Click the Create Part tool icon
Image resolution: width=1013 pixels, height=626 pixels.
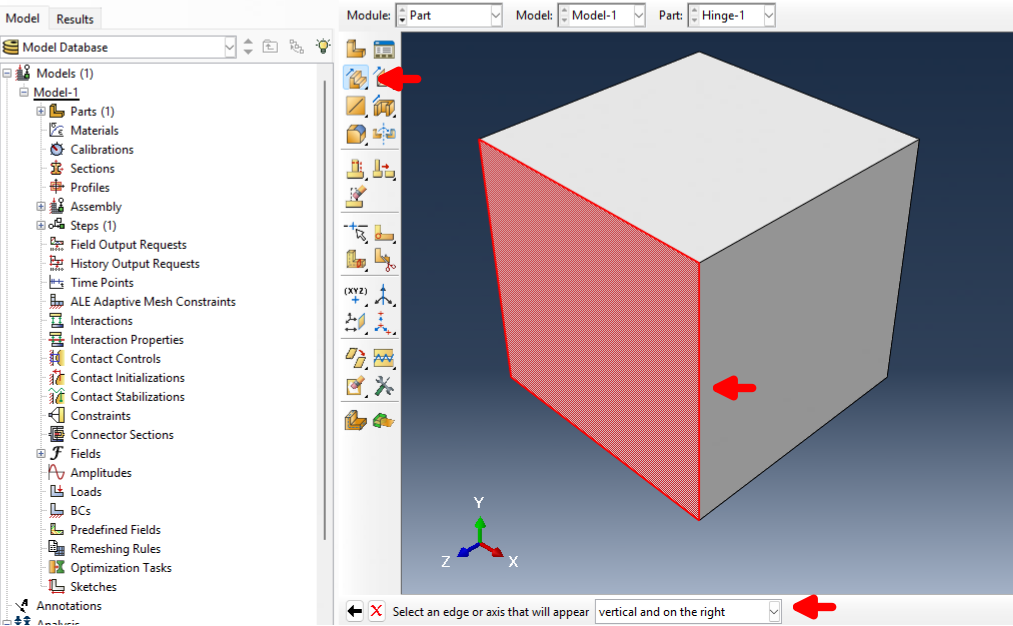click(x=355, y=49)
